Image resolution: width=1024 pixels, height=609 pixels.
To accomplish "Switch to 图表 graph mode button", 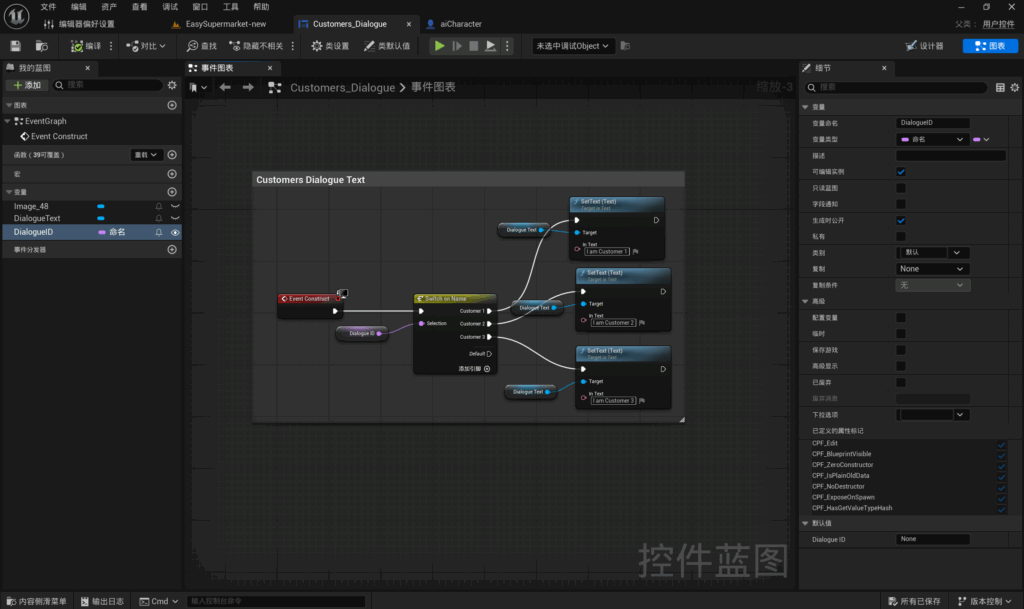I will point(990,46).
